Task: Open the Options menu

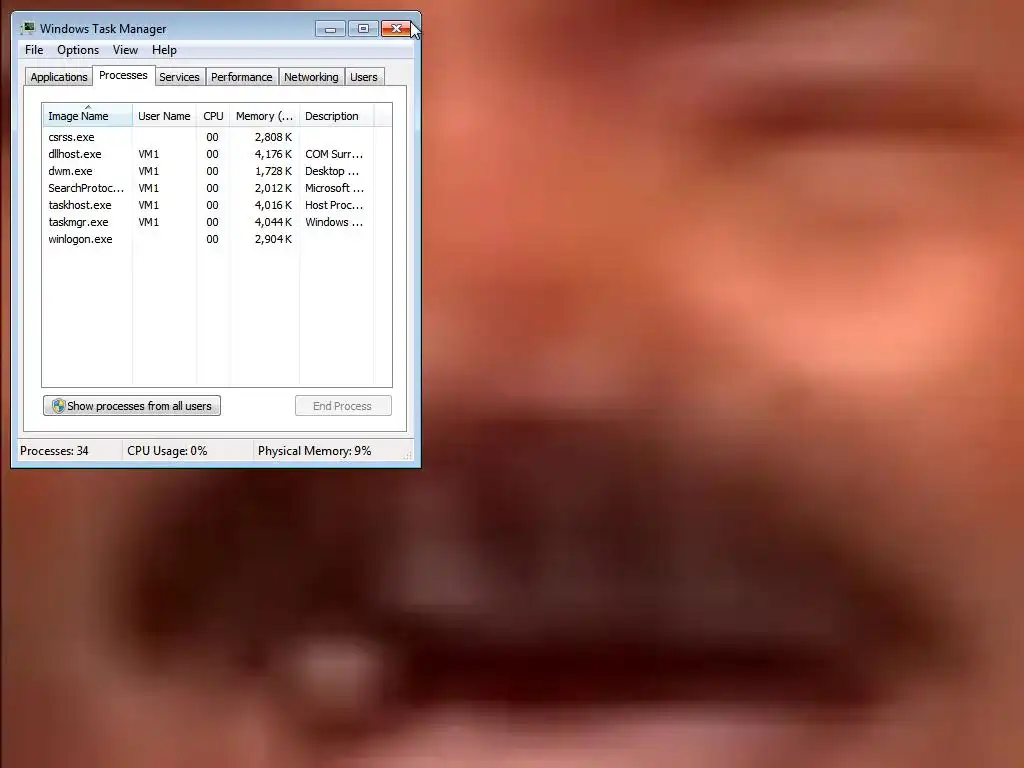Action: click(x=78, y=50)
